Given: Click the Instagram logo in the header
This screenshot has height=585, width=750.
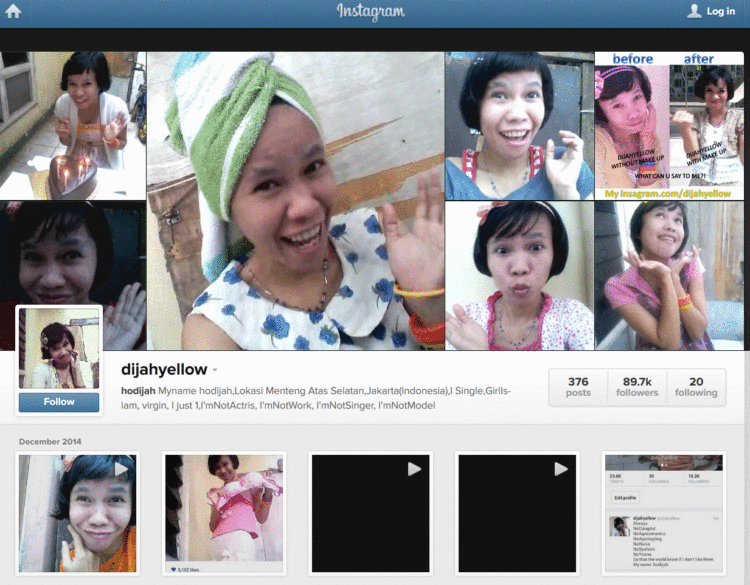Looking at the screenshot, I should tap(371, 12).
